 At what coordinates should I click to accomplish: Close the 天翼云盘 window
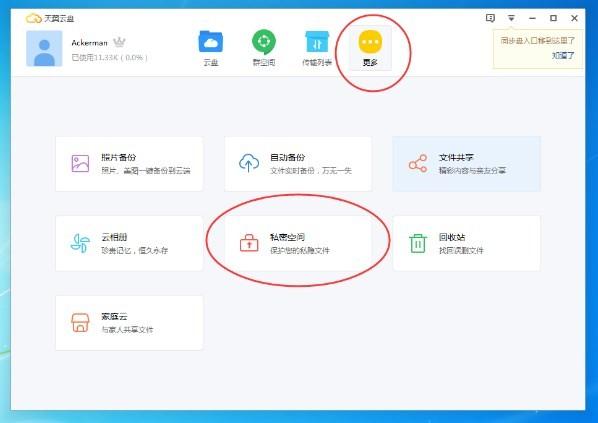click(574, 18)
